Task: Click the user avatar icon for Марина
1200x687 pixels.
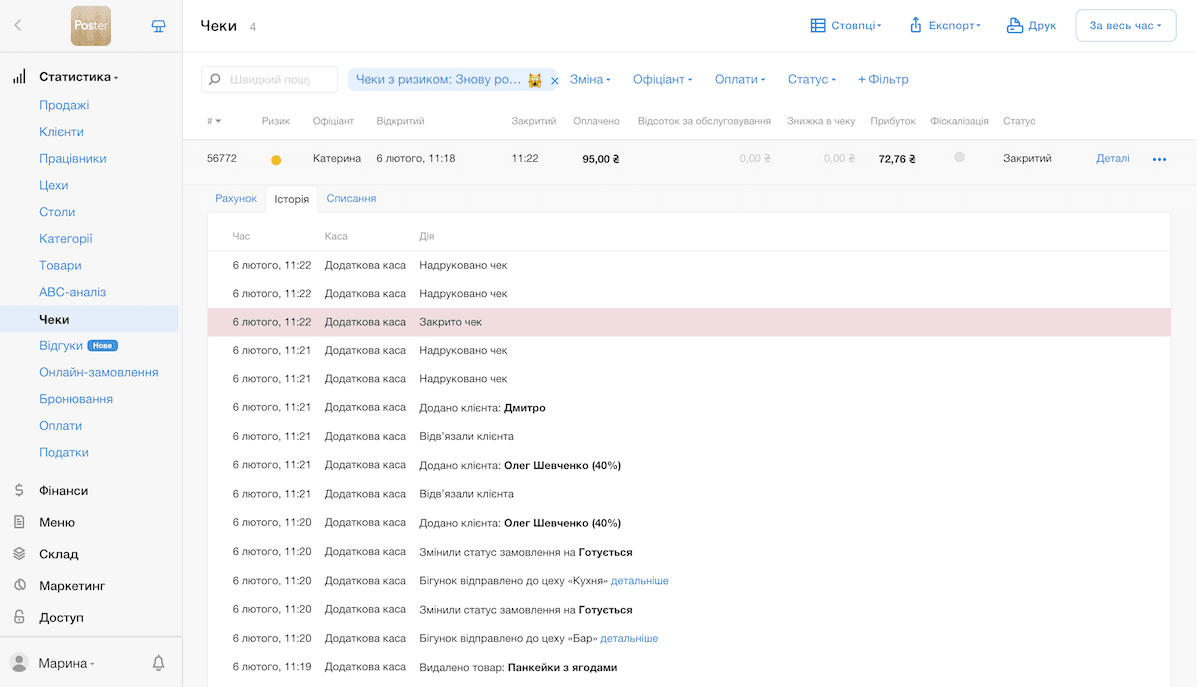Action: [19, 663]
